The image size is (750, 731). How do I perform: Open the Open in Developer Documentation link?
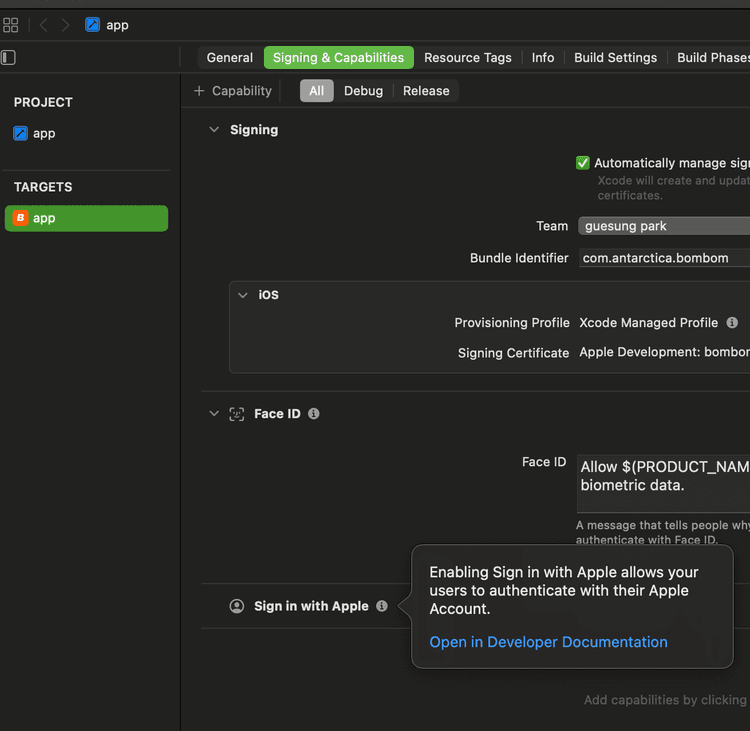tap(548, 642)
